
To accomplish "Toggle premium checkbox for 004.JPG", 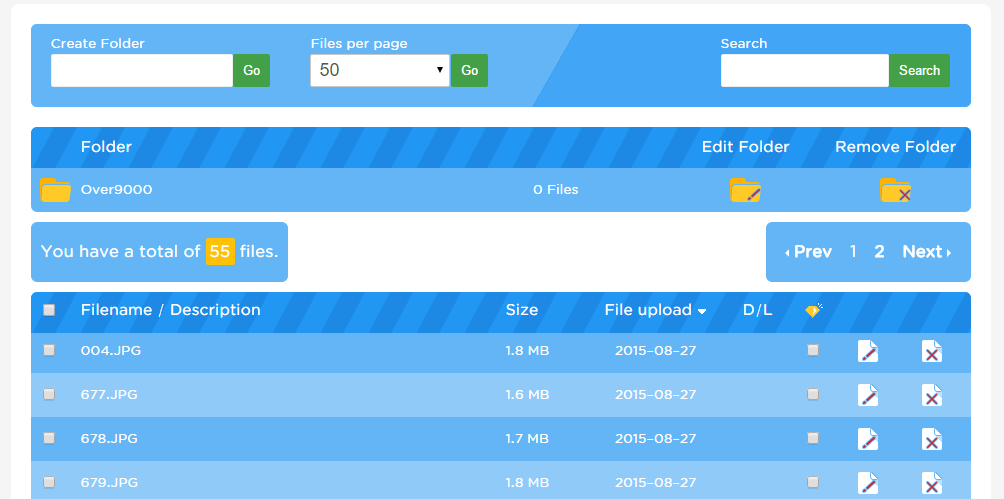I will [813, 350].
